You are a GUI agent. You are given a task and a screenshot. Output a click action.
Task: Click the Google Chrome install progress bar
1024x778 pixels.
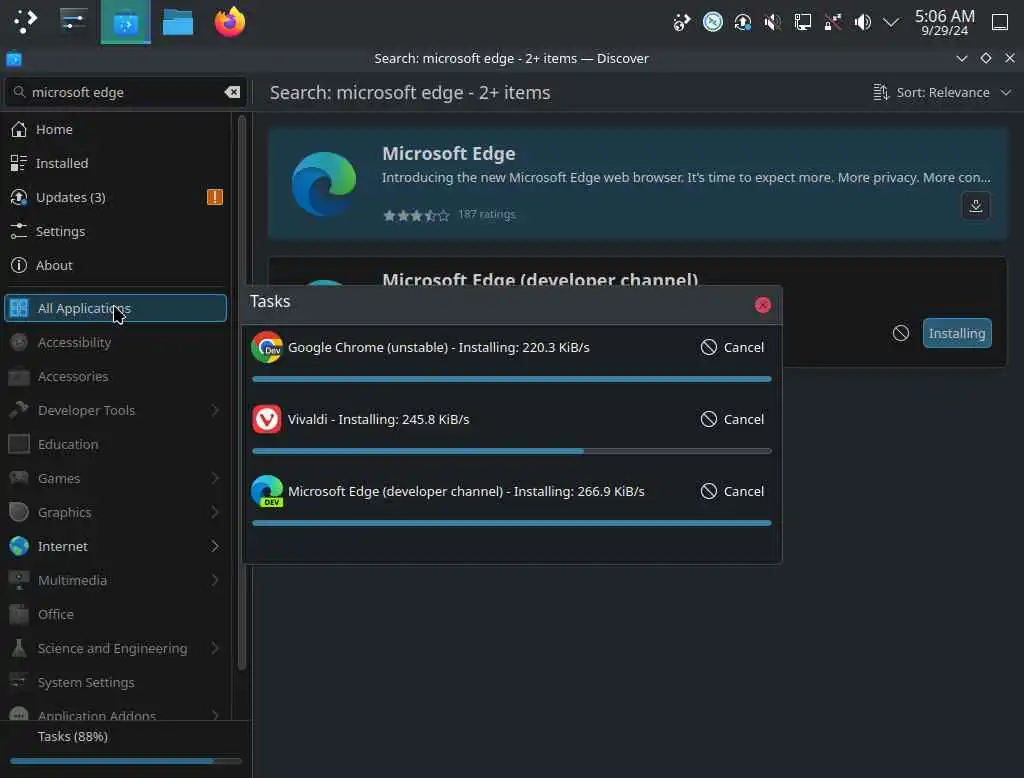pos(511,379)
